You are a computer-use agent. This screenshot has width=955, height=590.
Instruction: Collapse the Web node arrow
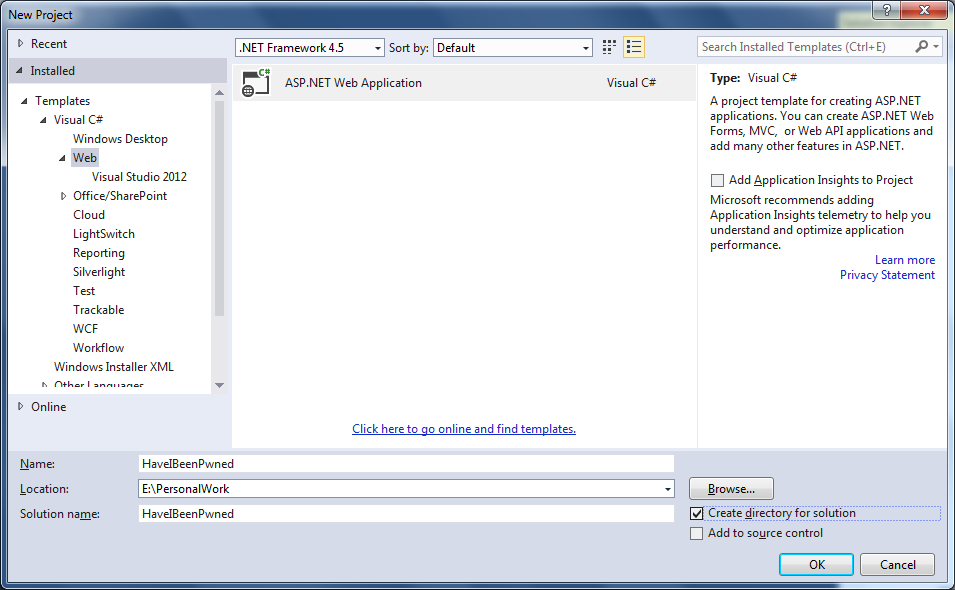point(62,158)
